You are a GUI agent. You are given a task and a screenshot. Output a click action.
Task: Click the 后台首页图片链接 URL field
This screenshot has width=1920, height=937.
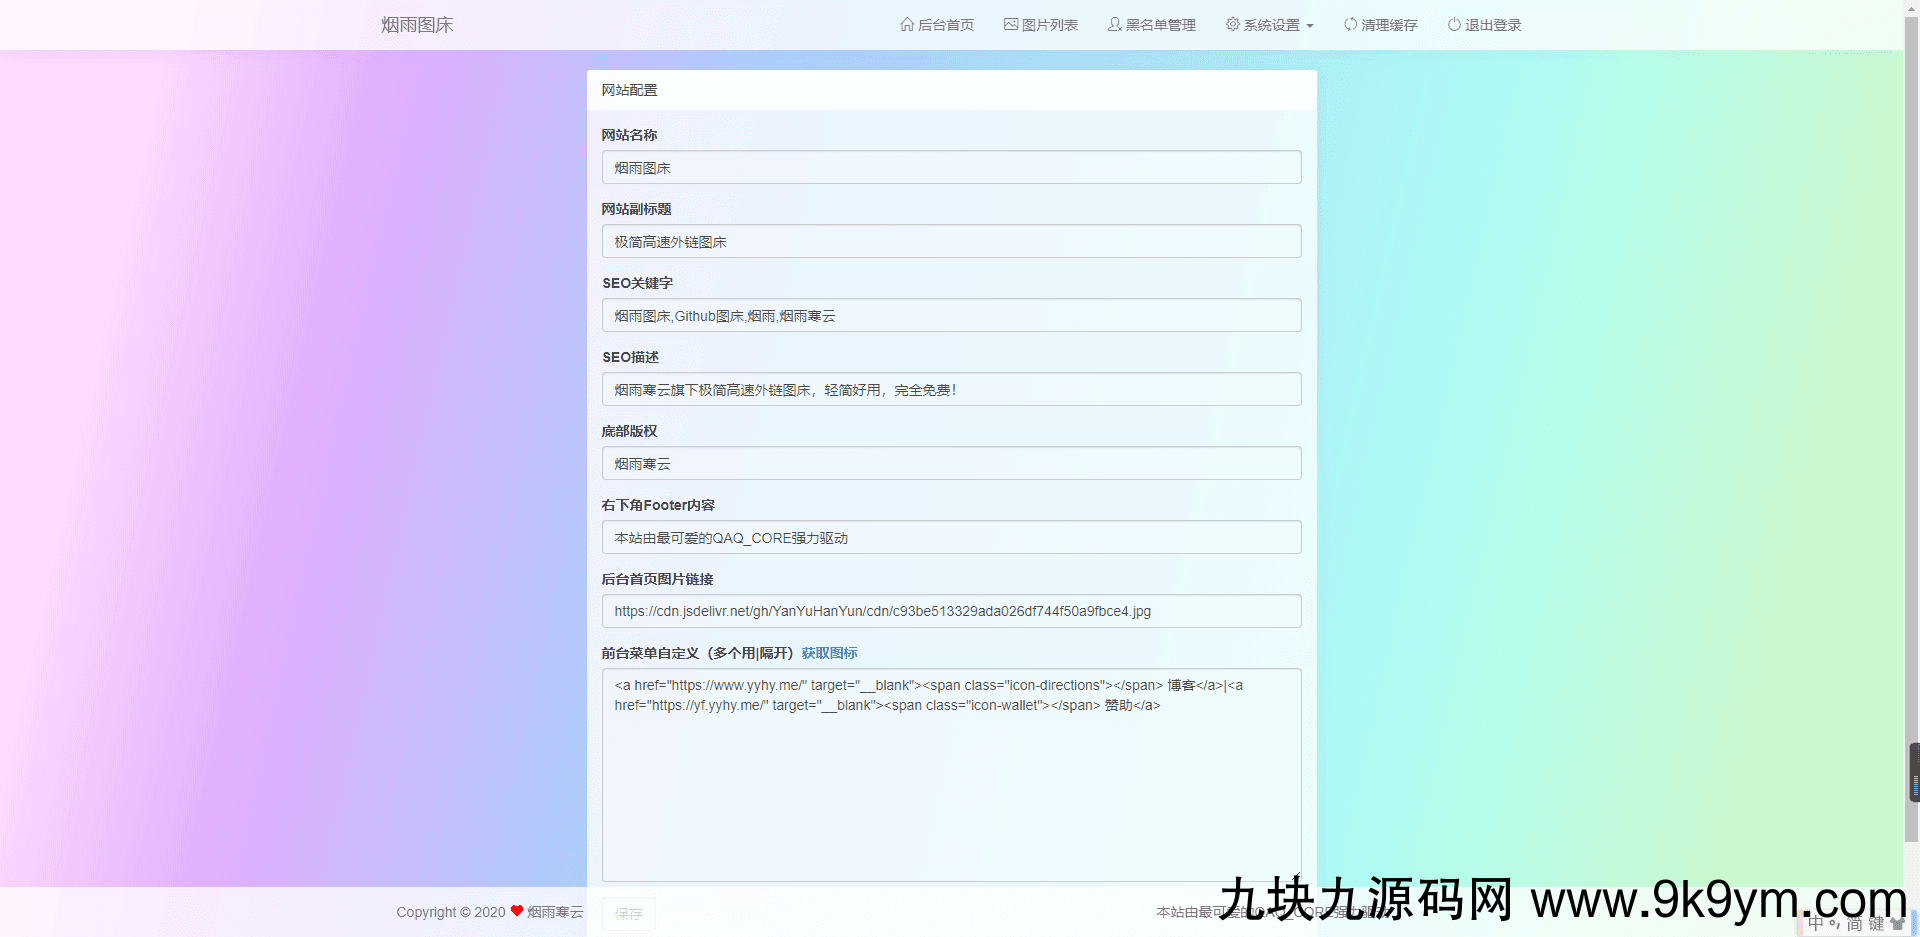(x=951, y=611)
